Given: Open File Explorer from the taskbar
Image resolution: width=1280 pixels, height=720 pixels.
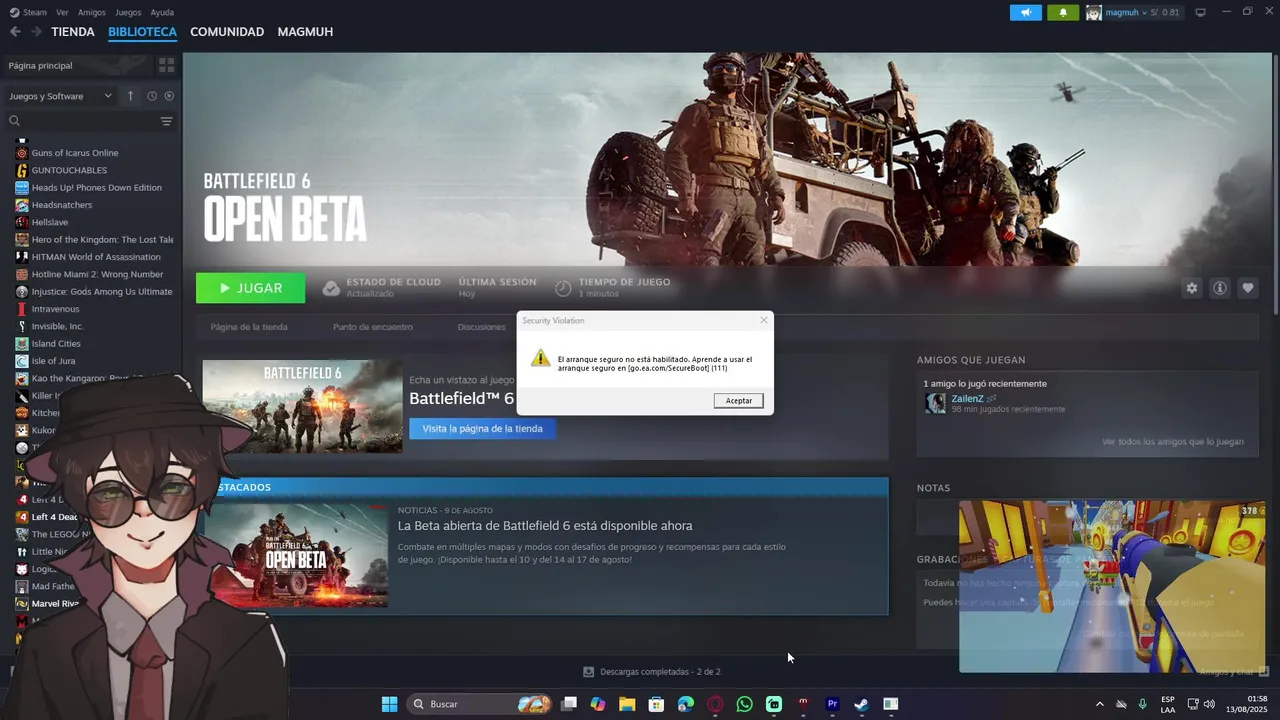Looking at the screenshot, I should click(627, 704).
